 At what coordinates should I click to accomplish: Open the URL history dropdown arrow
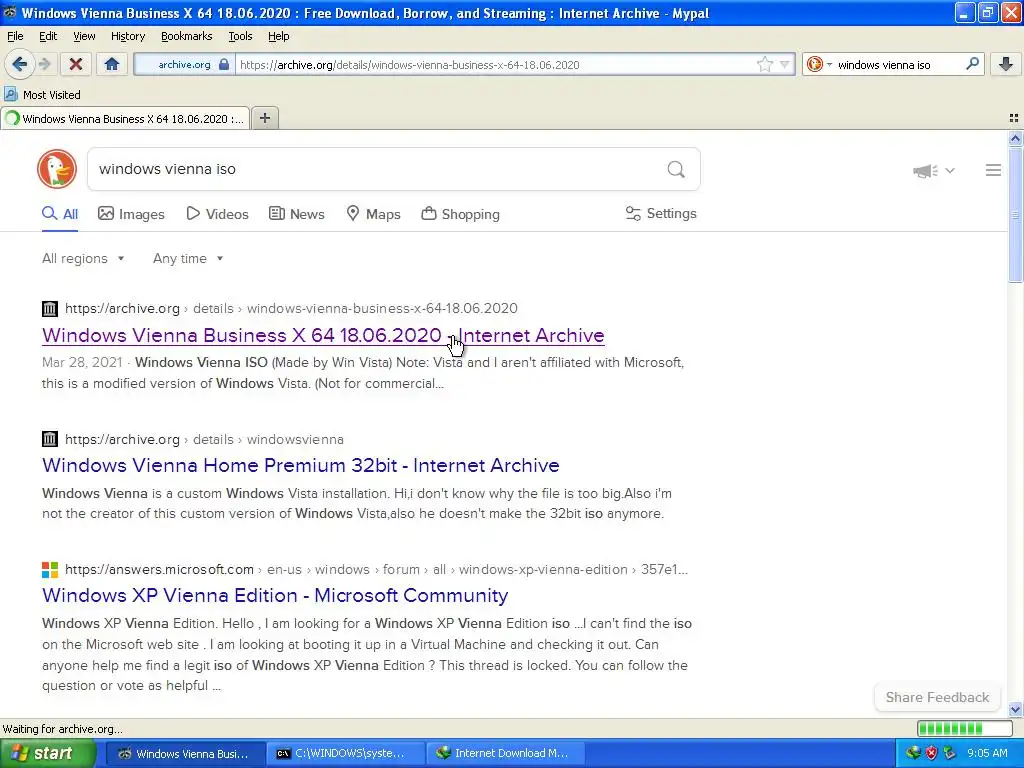pos(784,65)
